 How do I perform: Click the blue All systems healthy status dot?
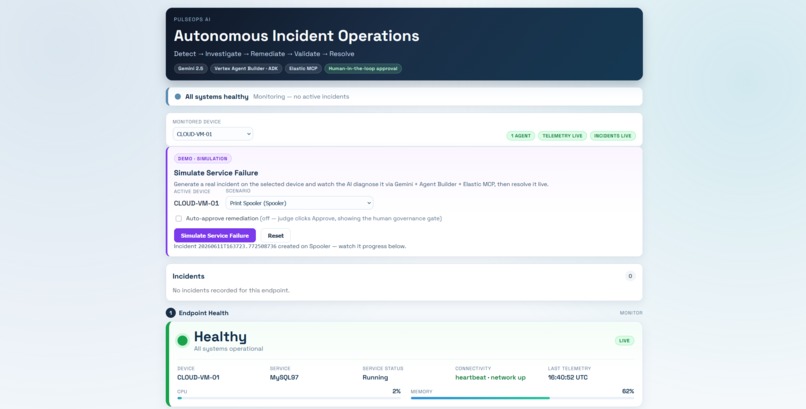point(178,97)
